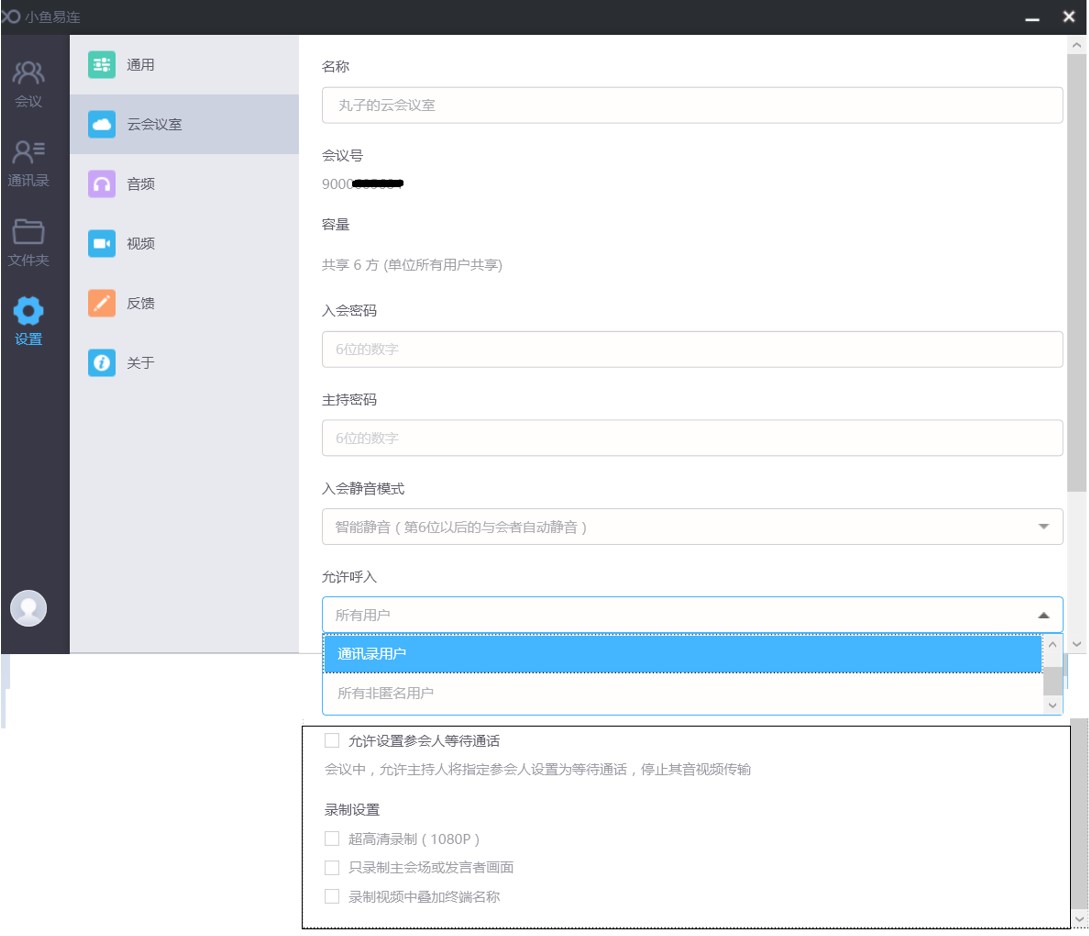Click the dropdown list's scroll up arrow

[1053, 644]
